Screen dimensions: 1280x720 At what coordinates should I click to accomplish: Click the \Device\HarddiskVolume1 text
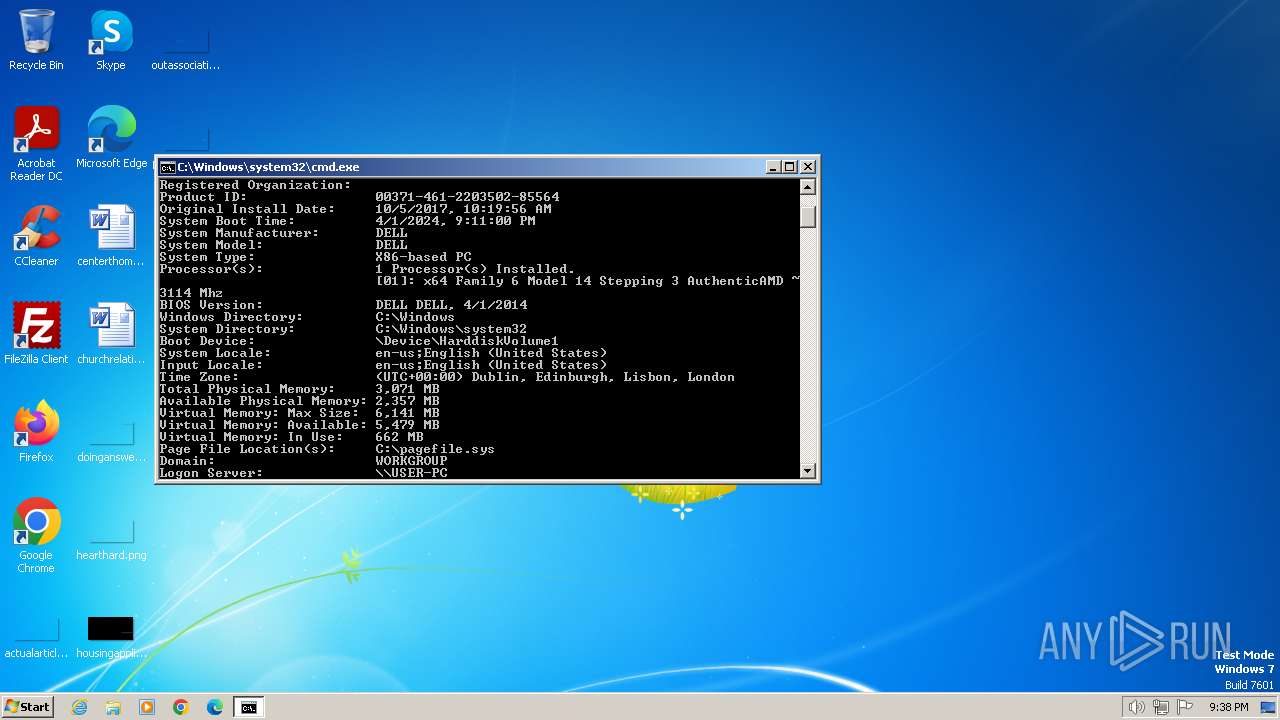pos(467,341)
